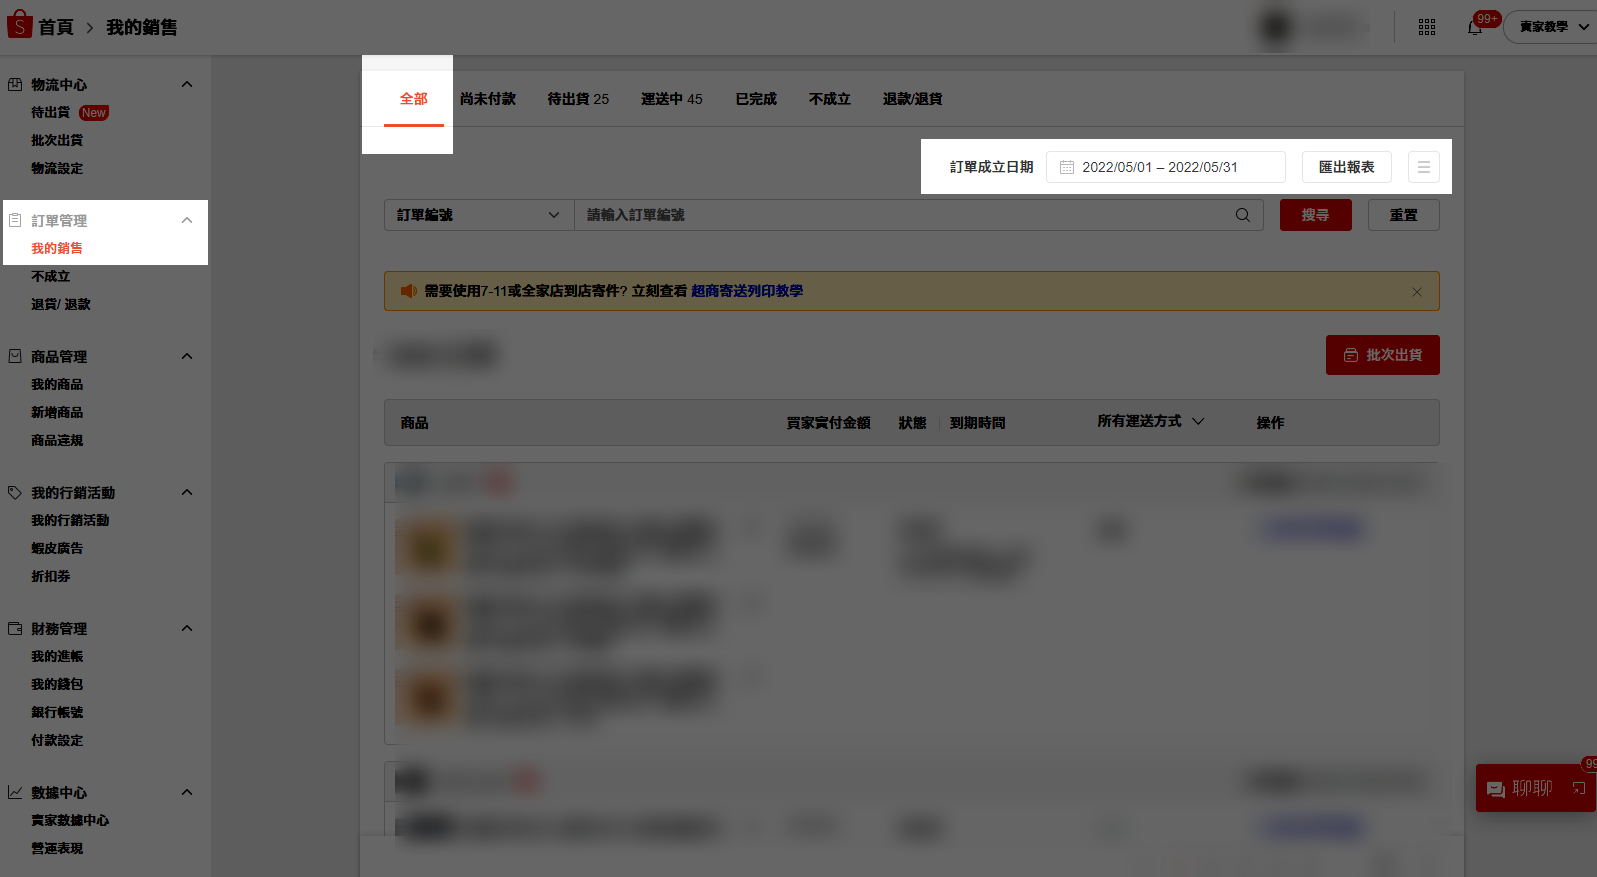This screenshot has height=877, width=1597.
Task: Click the Shopee logo icon
Action: pos(19,25)
